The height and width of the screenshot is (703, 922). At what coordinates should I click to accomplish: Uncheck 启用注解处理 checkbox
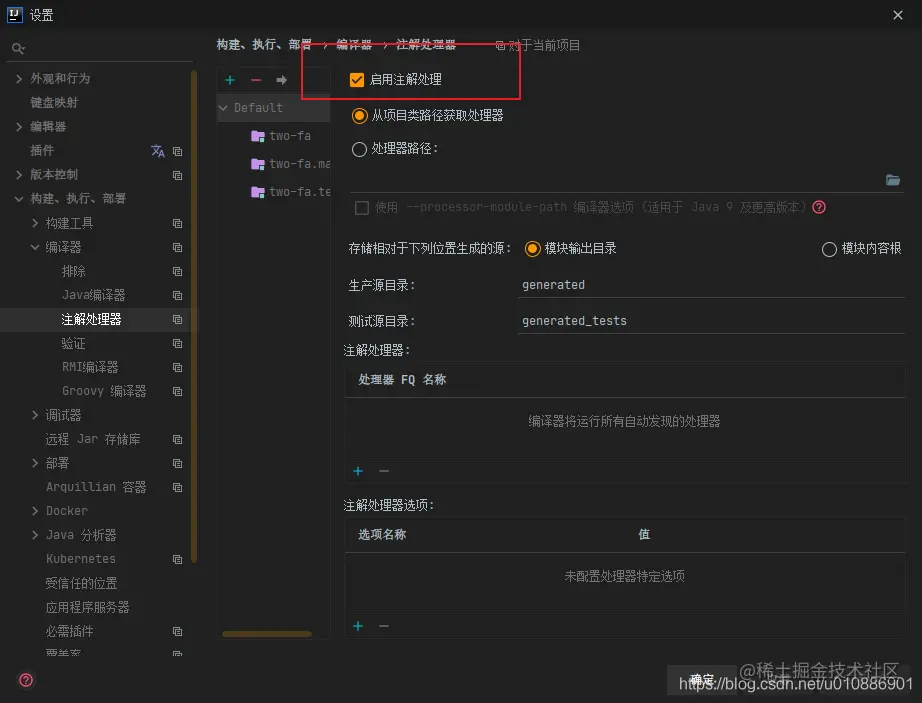[x=356, y=78]
